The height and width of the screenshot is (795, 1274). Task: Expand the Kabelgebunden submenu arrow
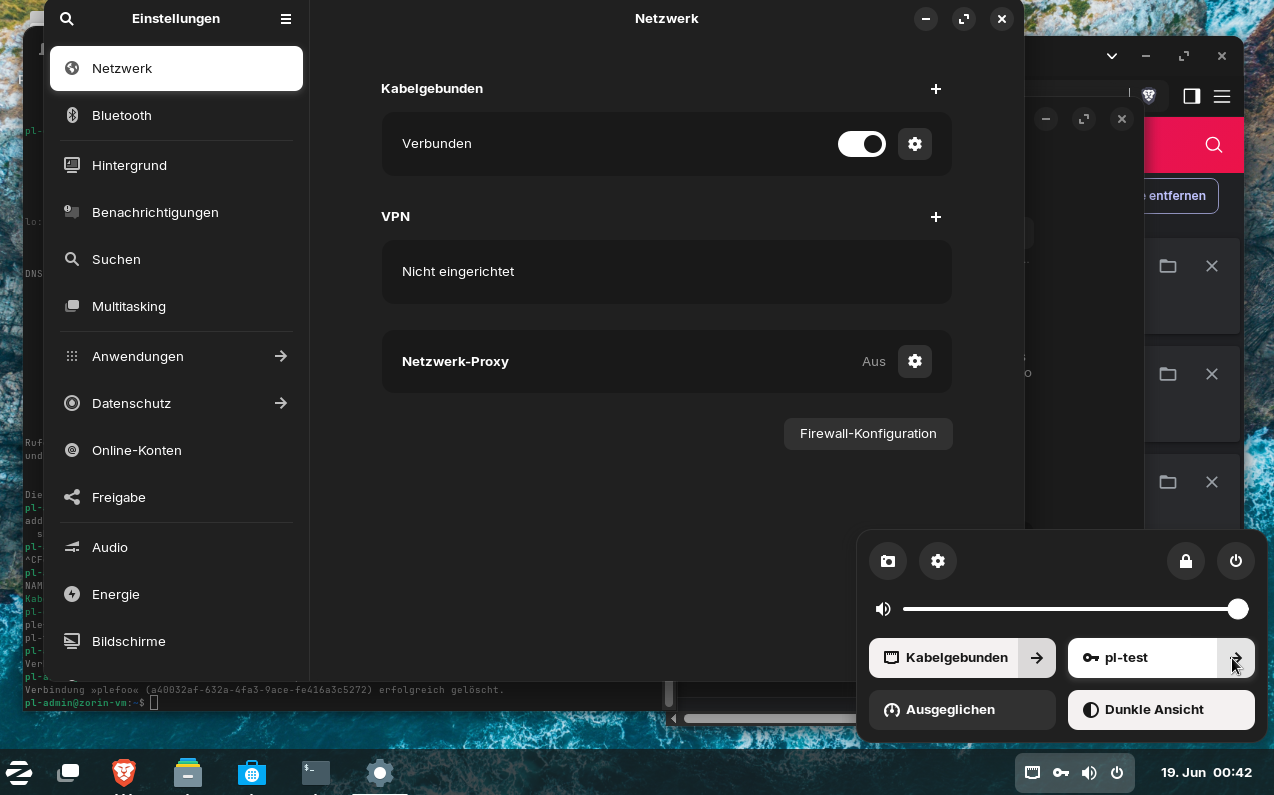click(1037, 658)
